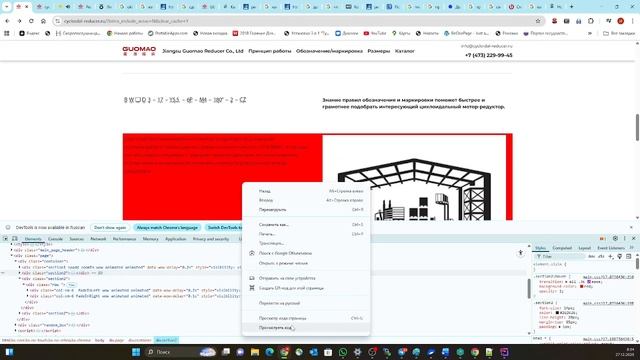The image size is (640, 360).
Task: Choose 'Перезагрузить' in the context menu
Action: tap(306, 209)
